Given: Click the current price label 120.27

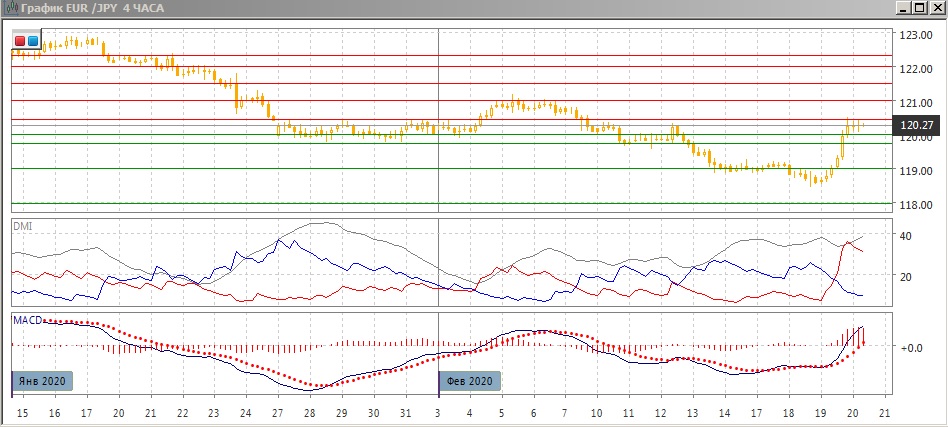Looking at the screenshot, I should [916, 125].
